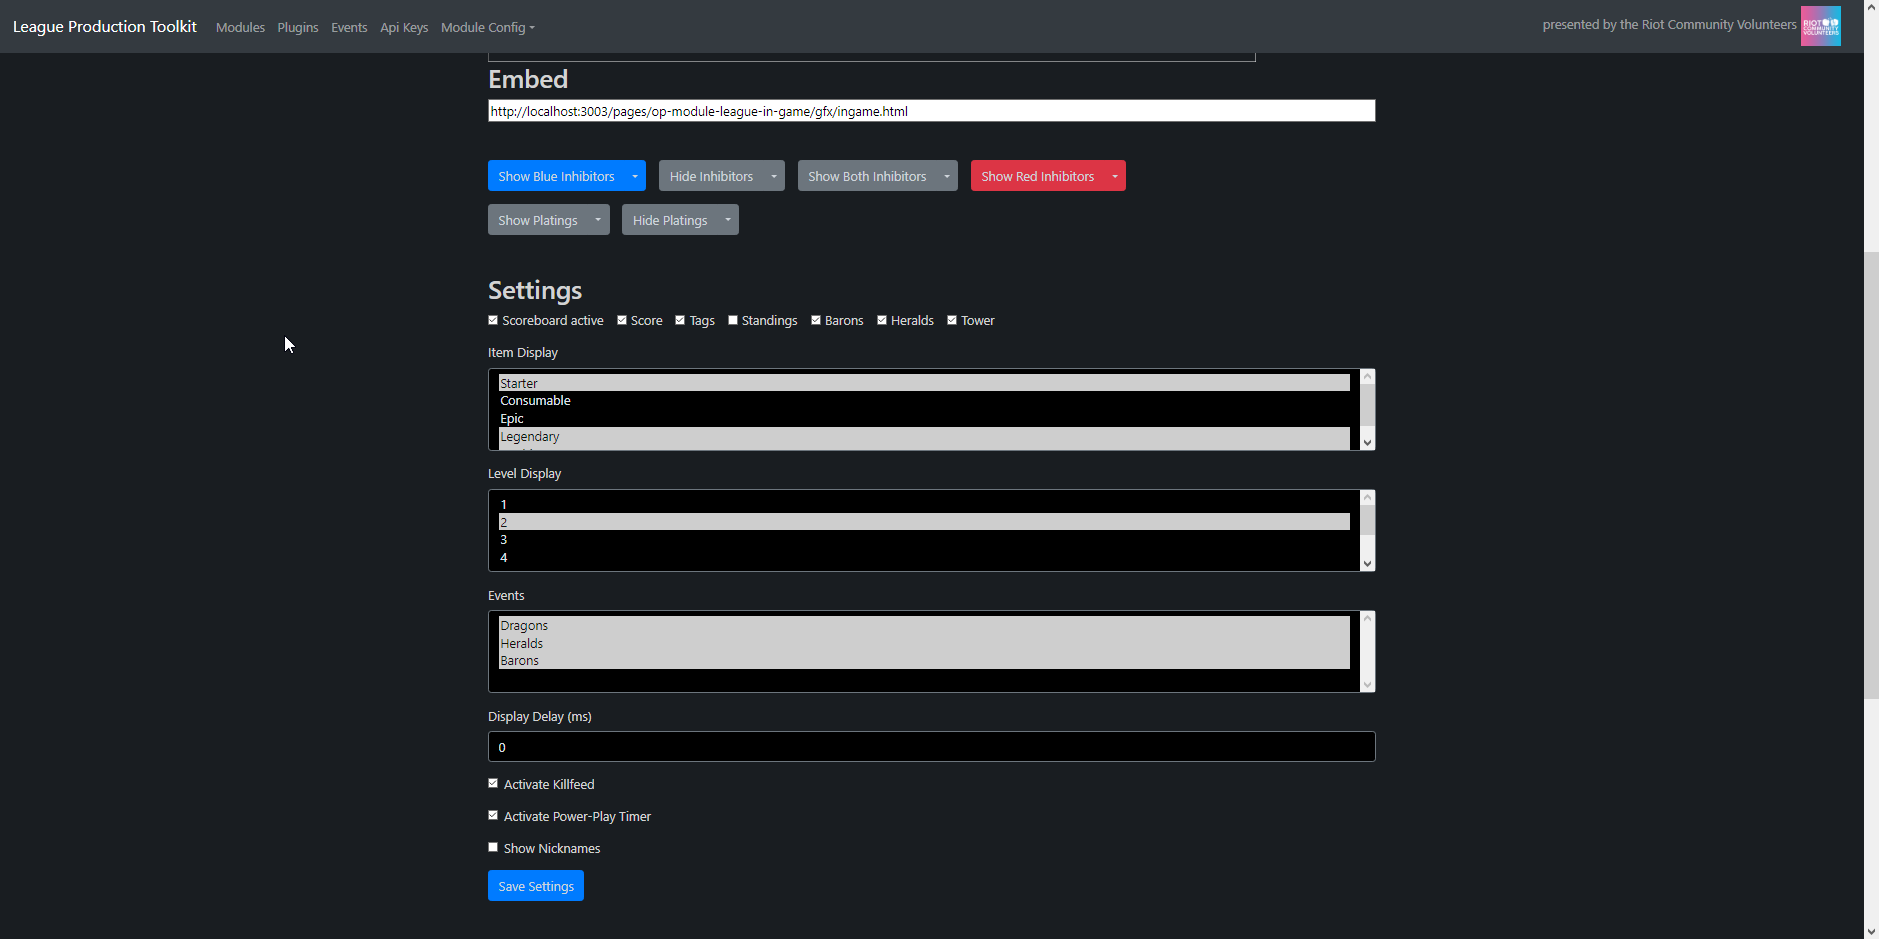Disable the Tower checkbox
The width and height of the screenshot is (1879, 939).
(x=954, y=319)
